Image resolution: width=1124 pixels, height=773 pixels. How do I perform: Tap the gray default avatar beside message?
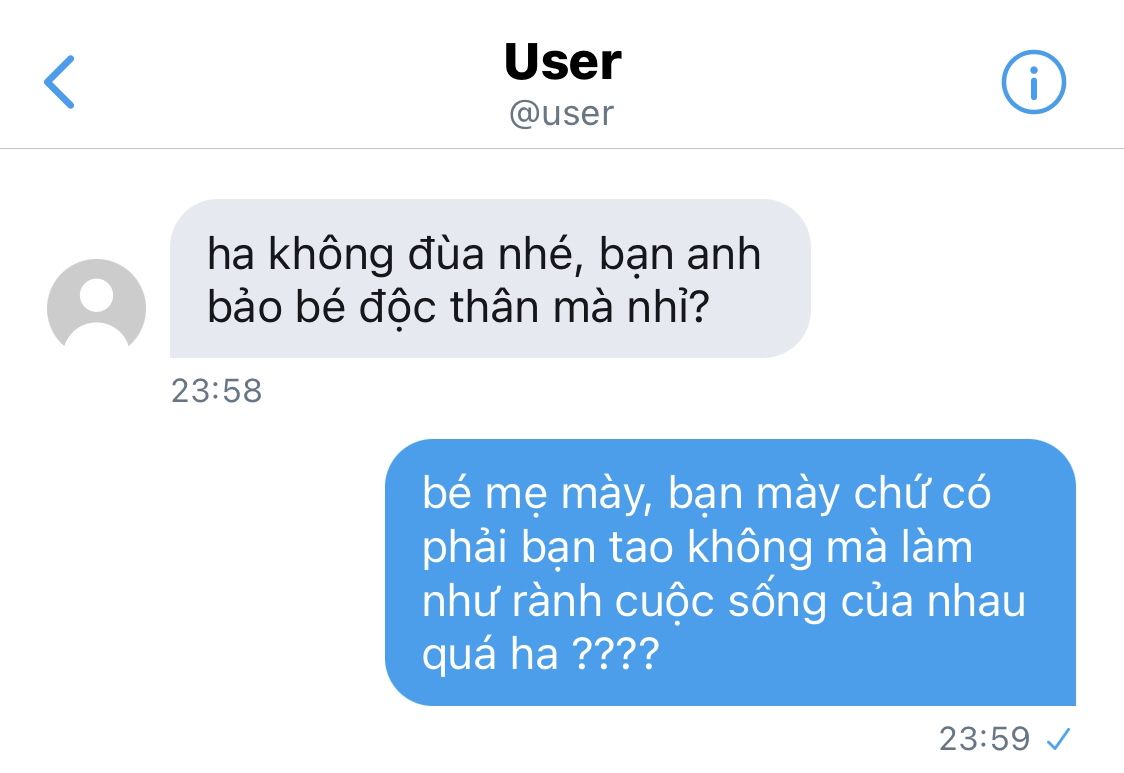coord(96,308)
